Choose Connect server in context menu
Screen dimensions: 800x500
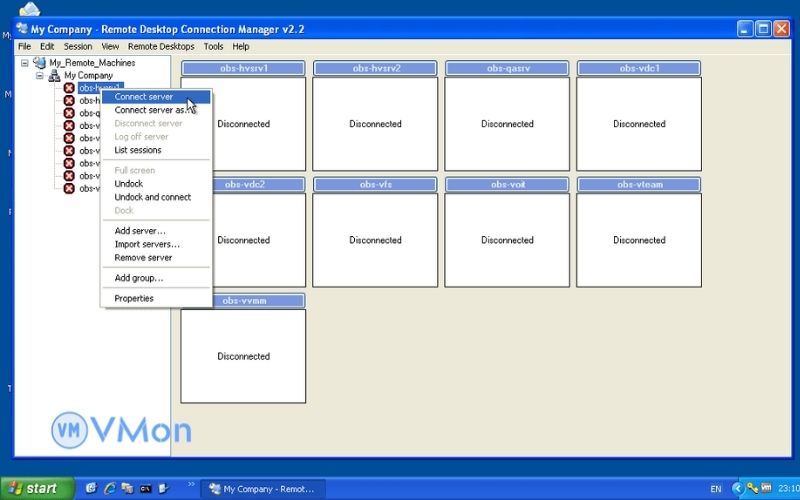click(x=156, y=96)
